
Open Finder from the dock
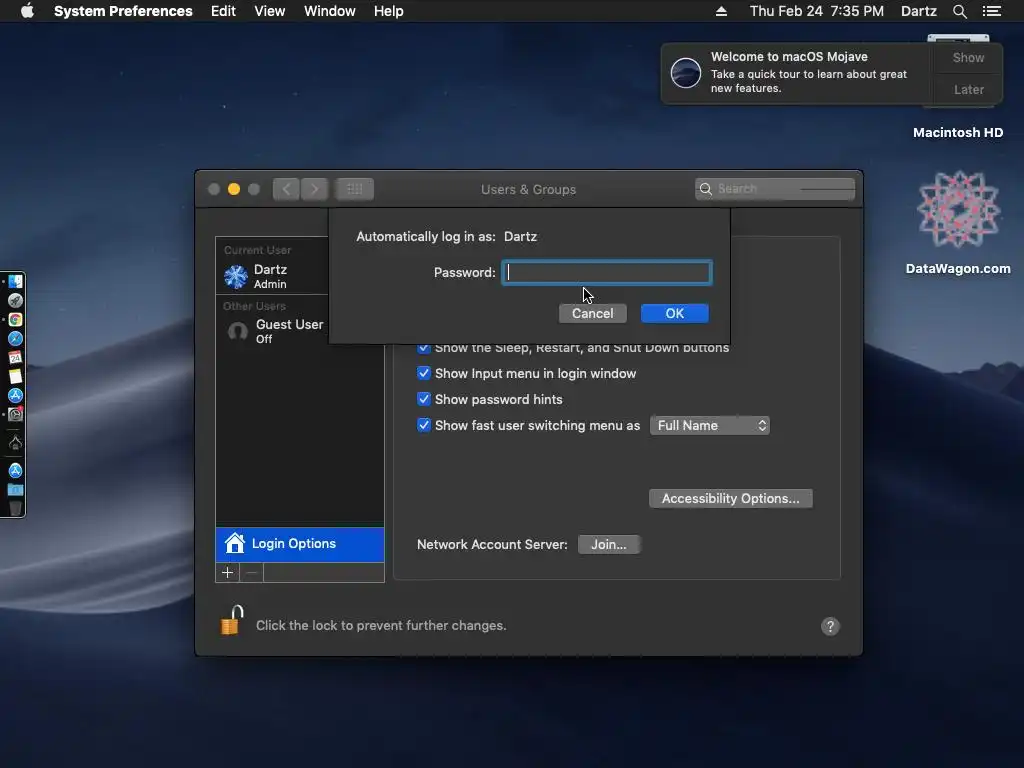[x=15, y=281]
